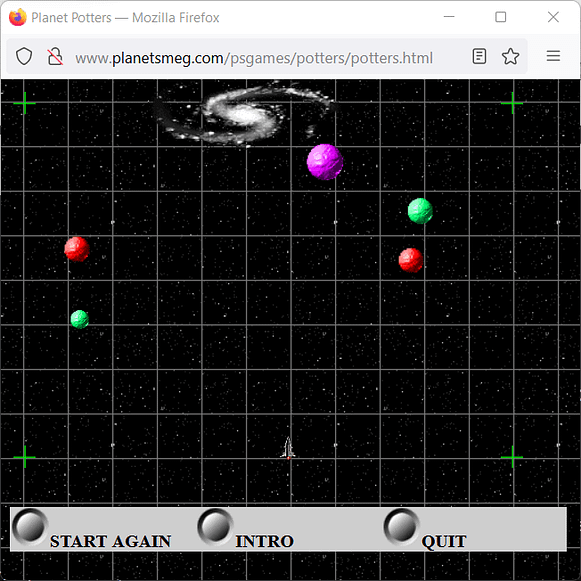The image size is (581, 581).
Task: Click the insecure connection padlock icon
Action: click(55, 57)
